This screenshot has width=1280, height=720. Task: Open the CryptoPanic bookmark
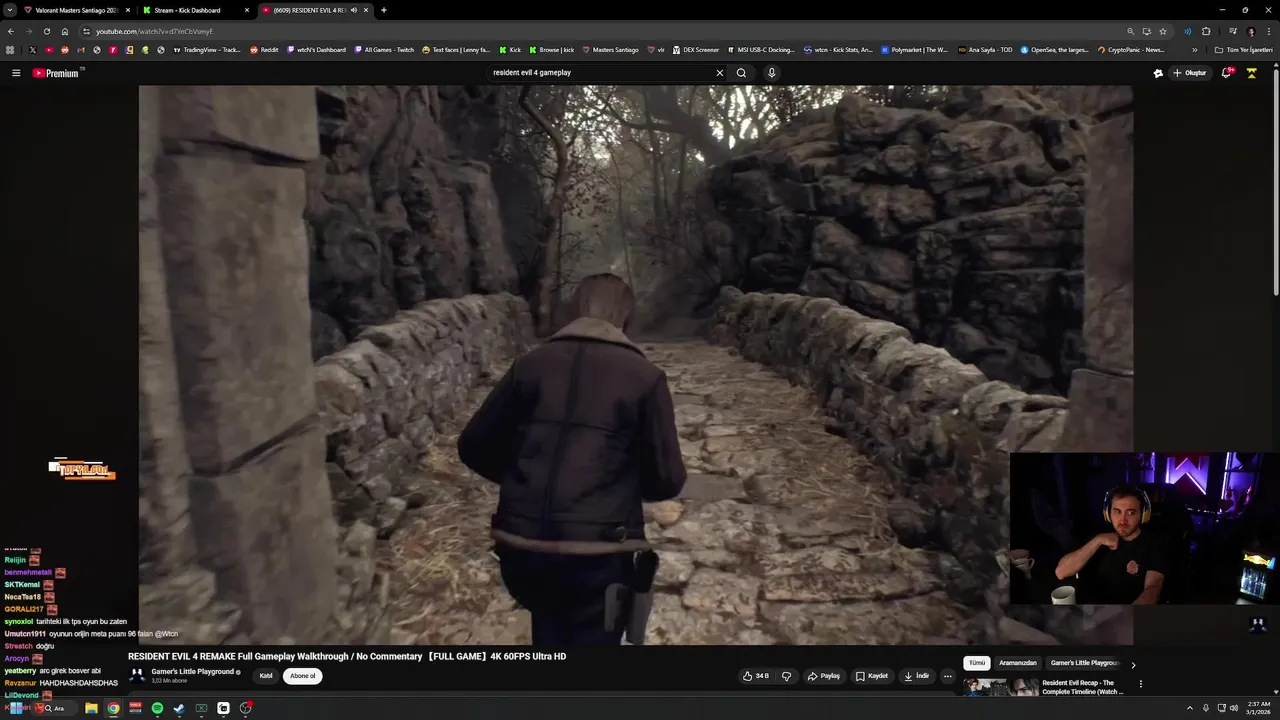click(1131, 49)
